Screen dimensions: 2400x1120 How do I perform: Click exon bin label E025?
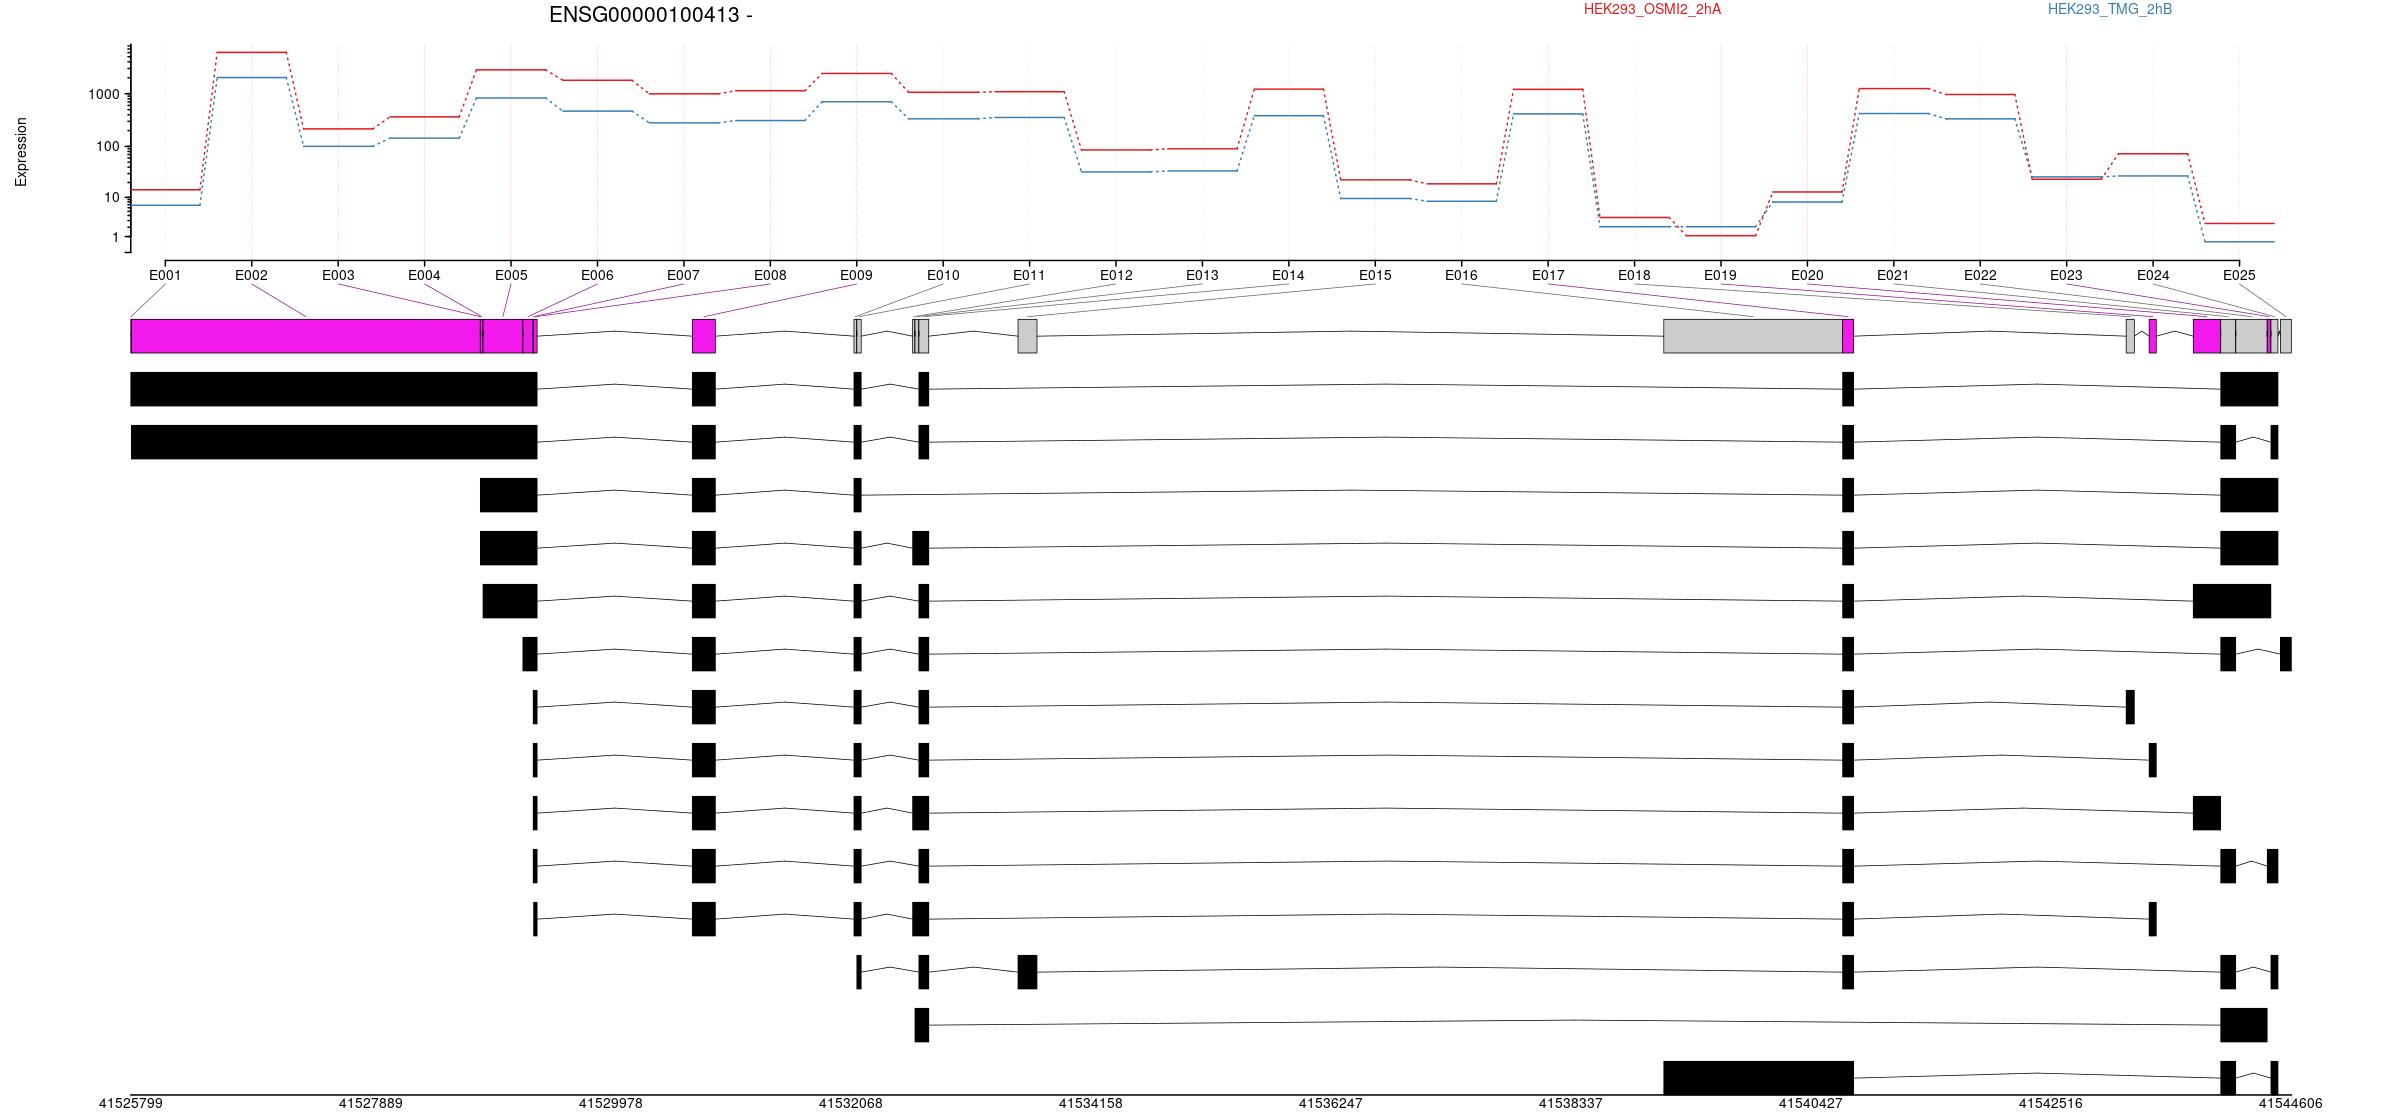pos(2239,275)
